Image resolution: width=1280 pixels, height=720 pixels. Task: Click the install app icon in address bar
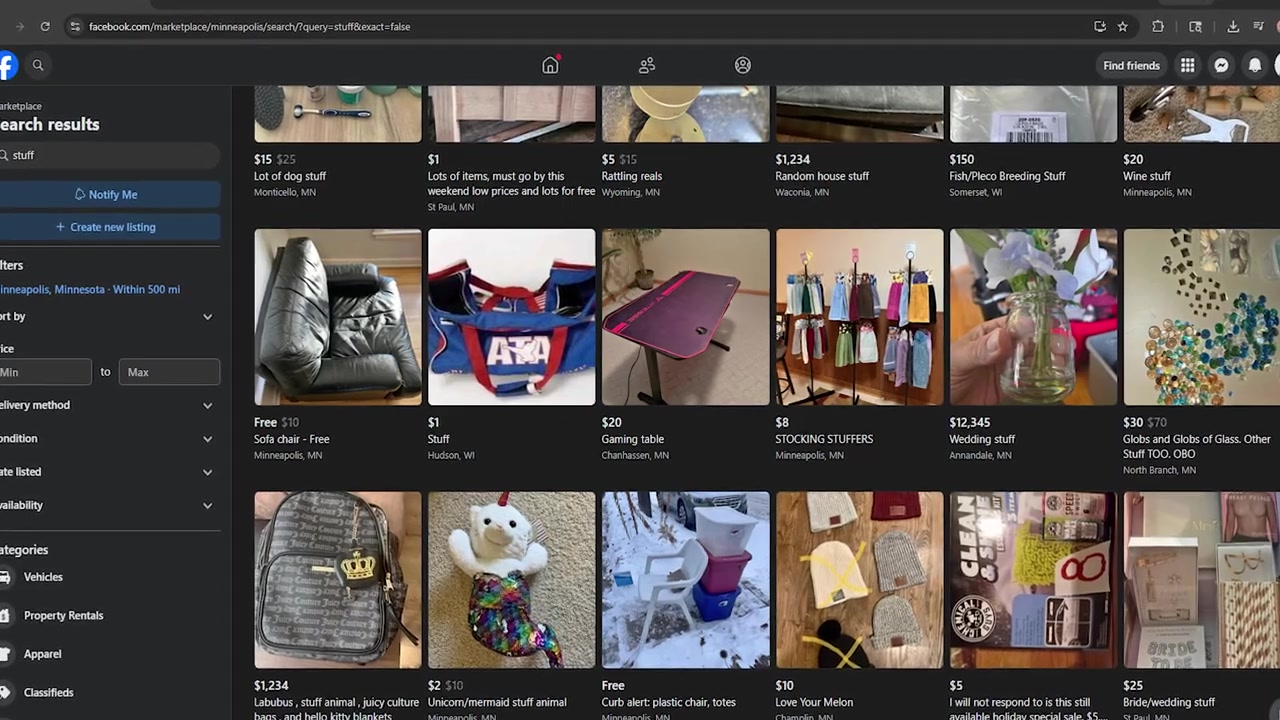click(1100, 26)
